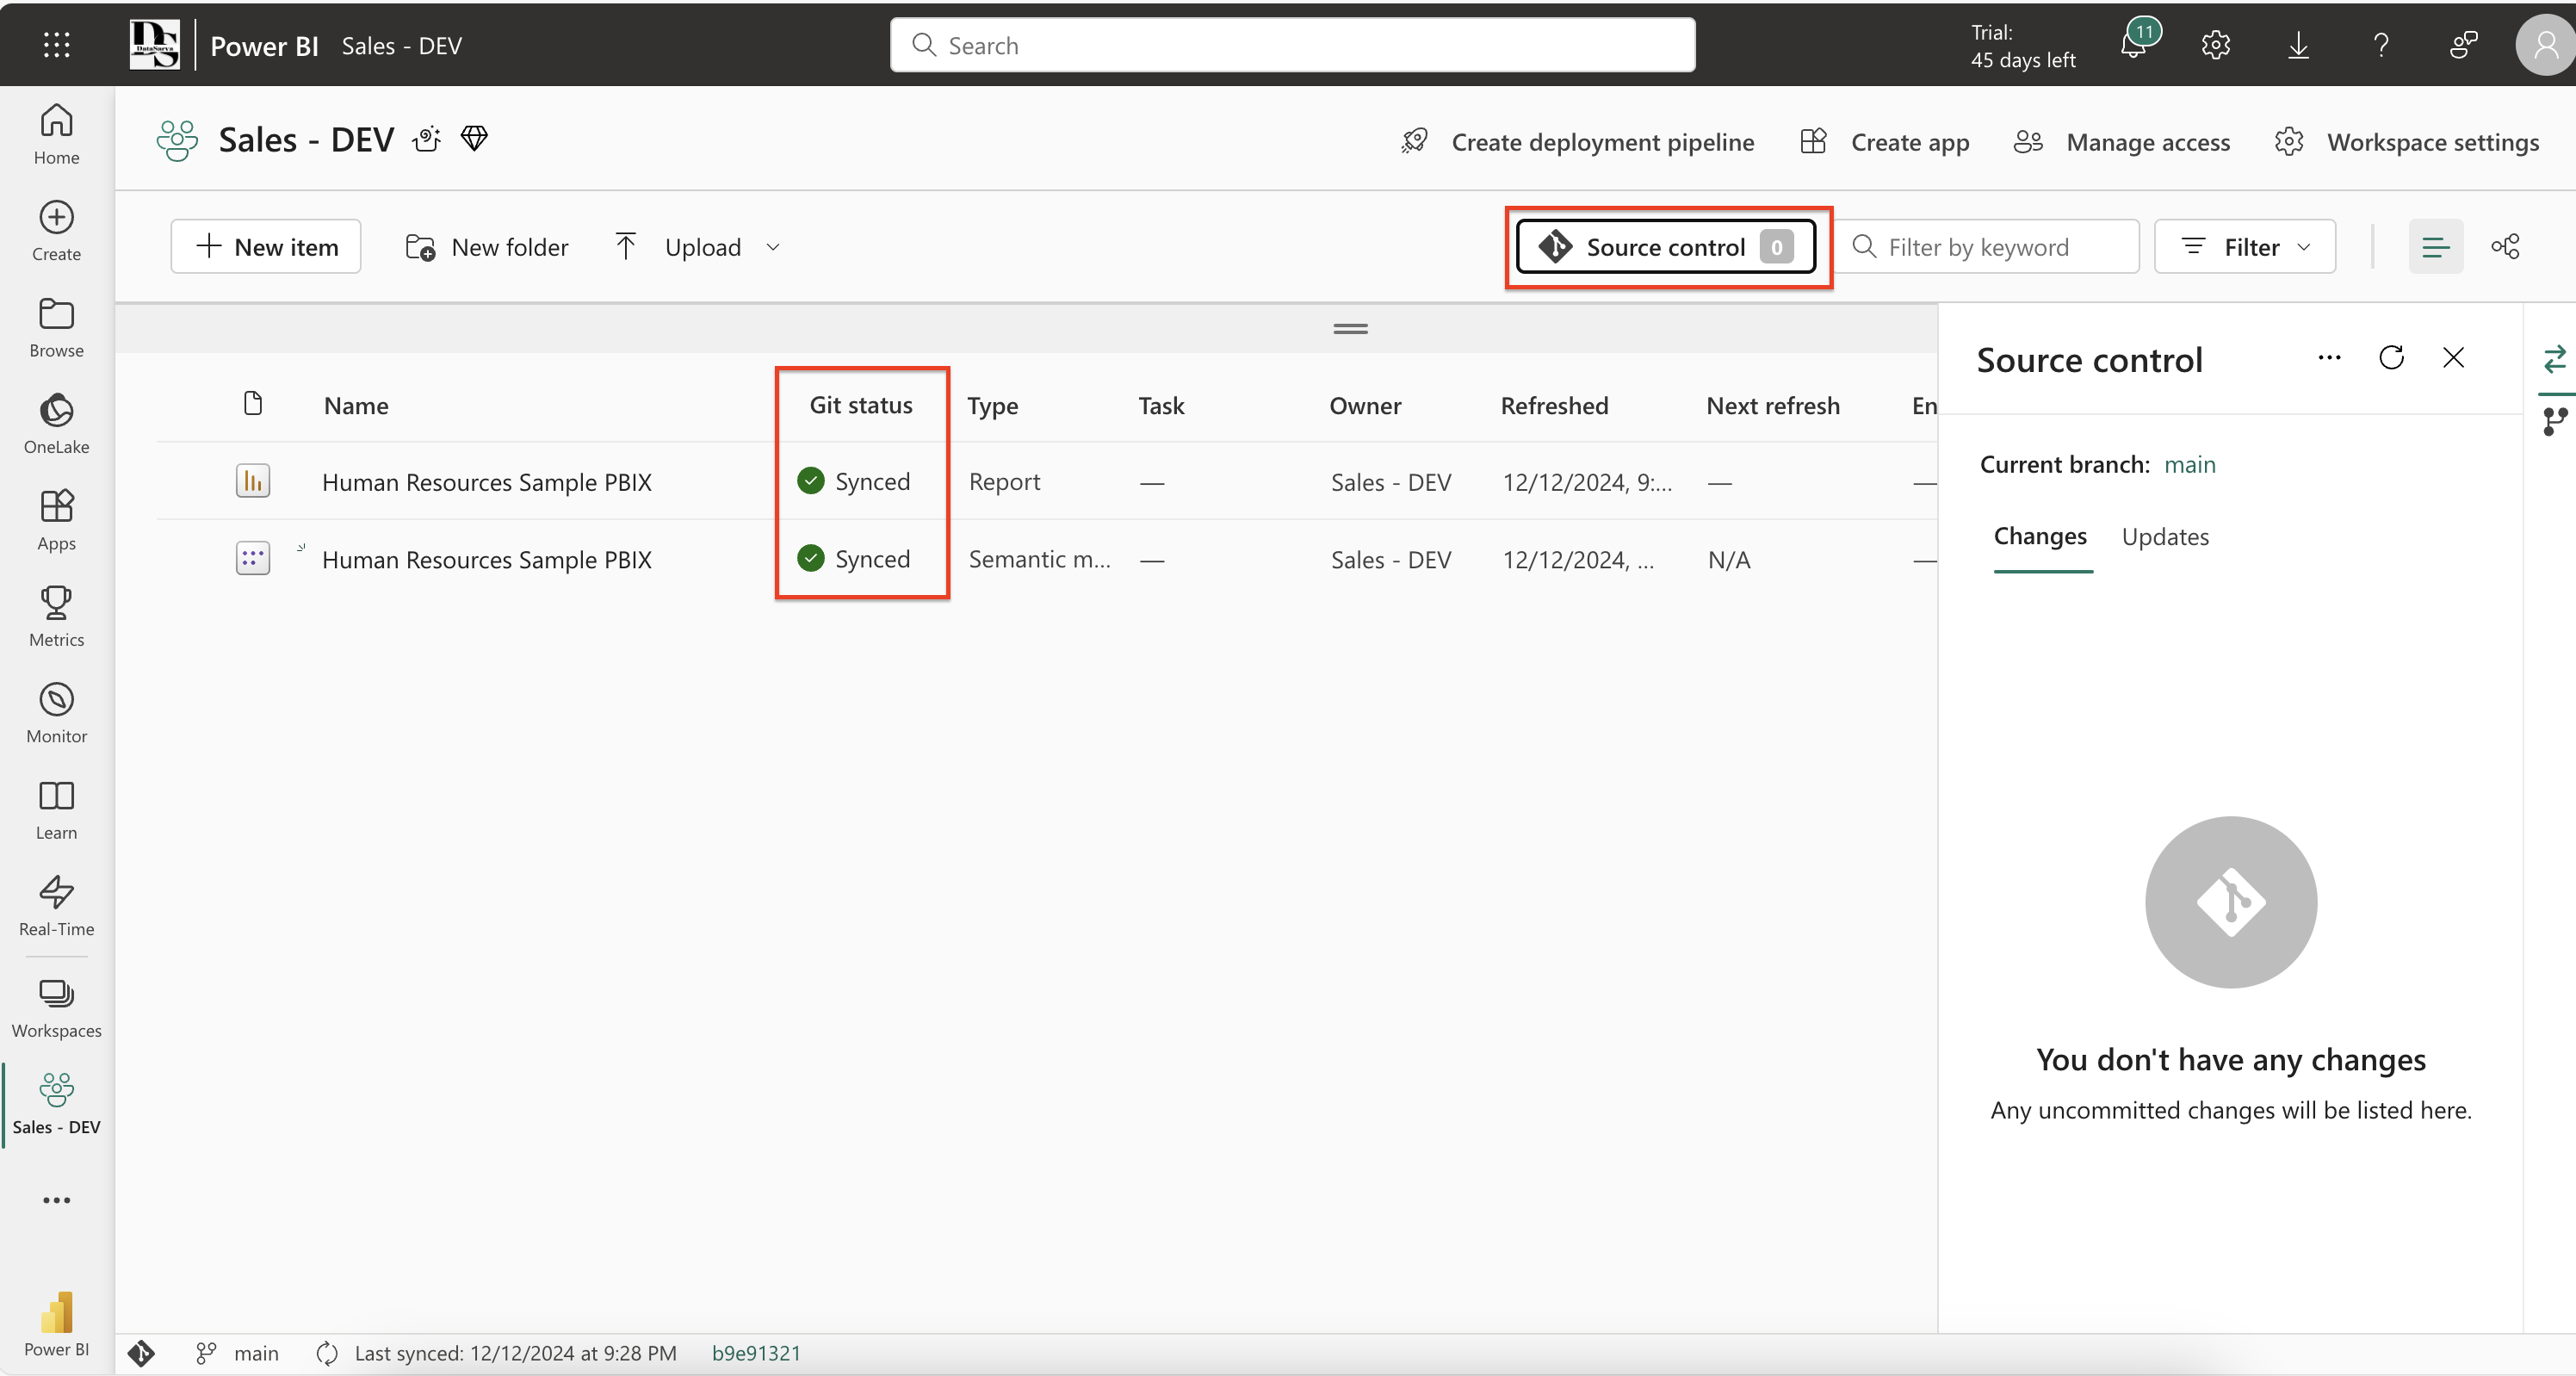2576x1376 pixels.
Task: Click the semantic model item type icon
Action: pos(252,558)
